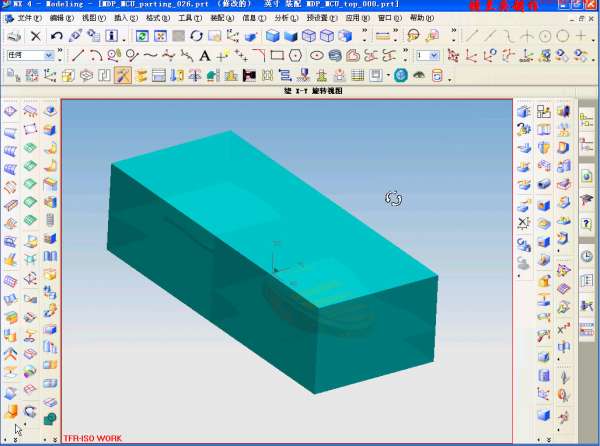Expand options arrow at mold toolbar end
Viewport: 600px width, 446px height.
coord(450,79)
